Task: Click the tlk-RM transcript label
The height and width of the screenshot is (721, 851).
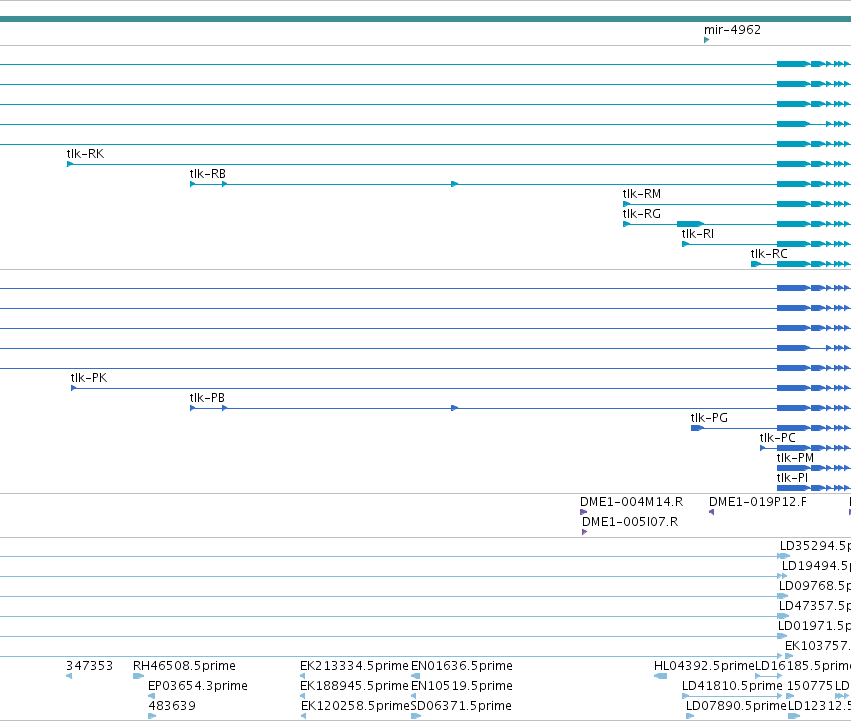Action: point(642,194)
